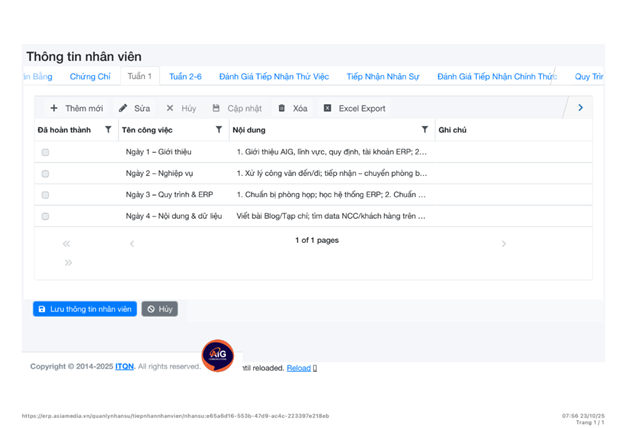The image size is (624, 428).
Task: Open the Đã hoàn thành column filter
Action: tap(108, 130)
